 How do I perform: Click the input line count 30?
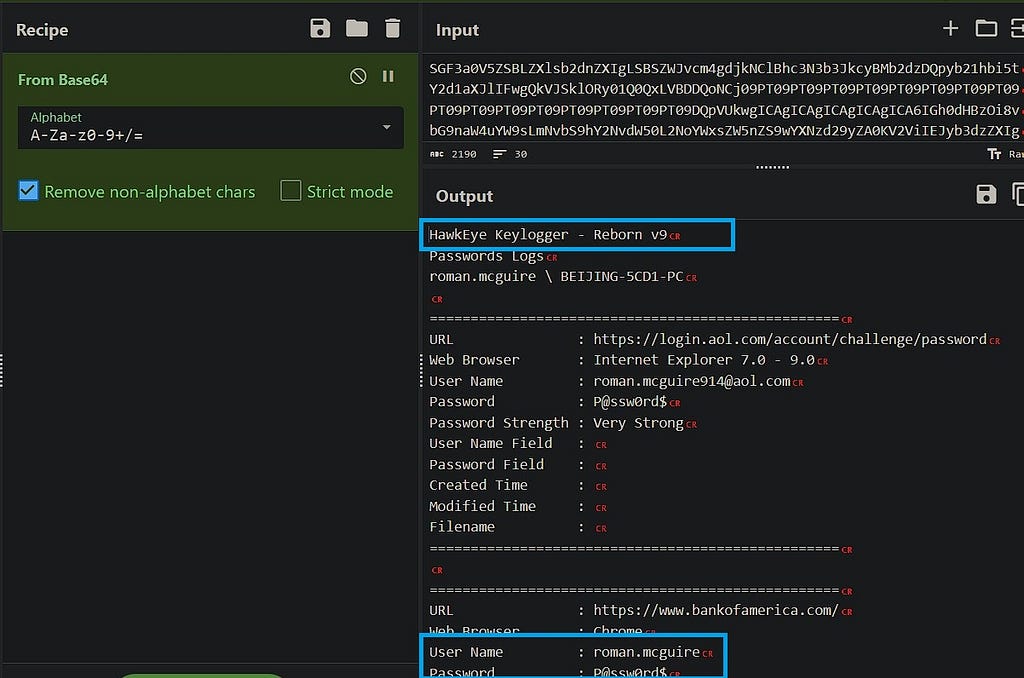(x=520, y=154)
